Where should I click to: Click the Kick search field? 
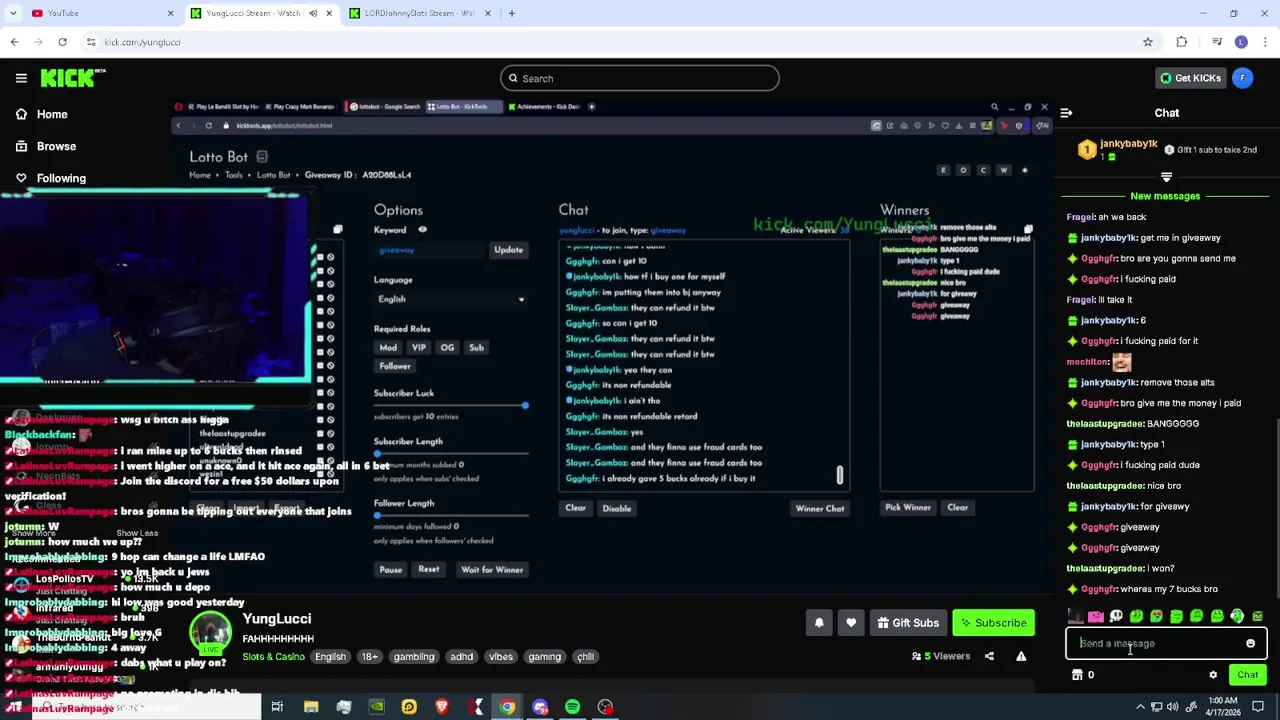click(640, 78)
